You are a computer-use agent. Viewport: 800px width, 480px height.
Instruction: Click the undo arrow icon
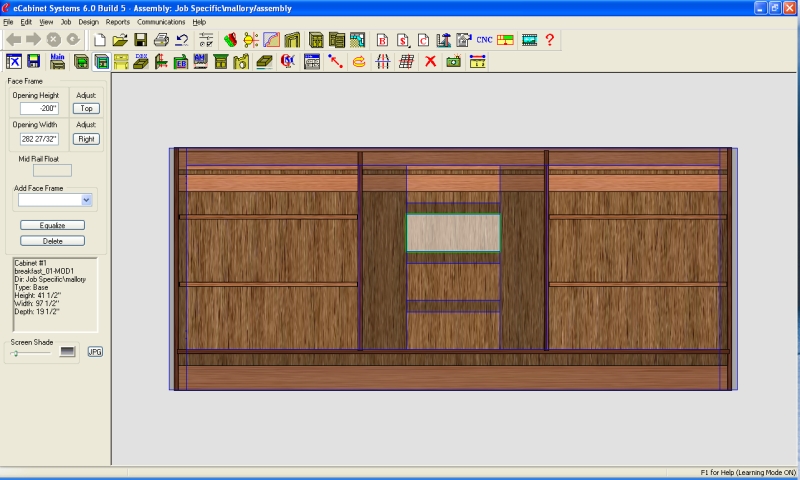tap(182, 40)
